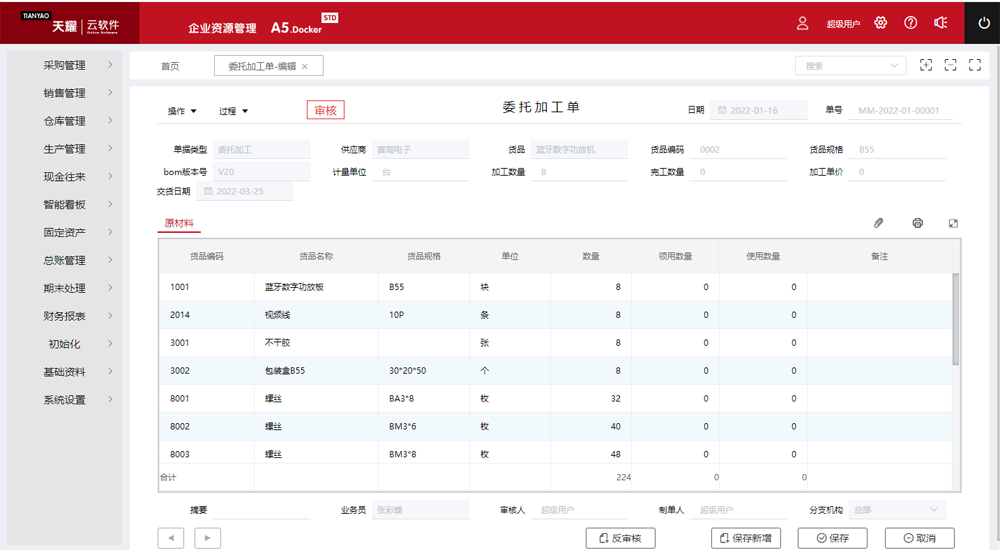Expand 系统设置 sidebar menu
Viewport: 1000px width, 550px height.
(64, 400)
